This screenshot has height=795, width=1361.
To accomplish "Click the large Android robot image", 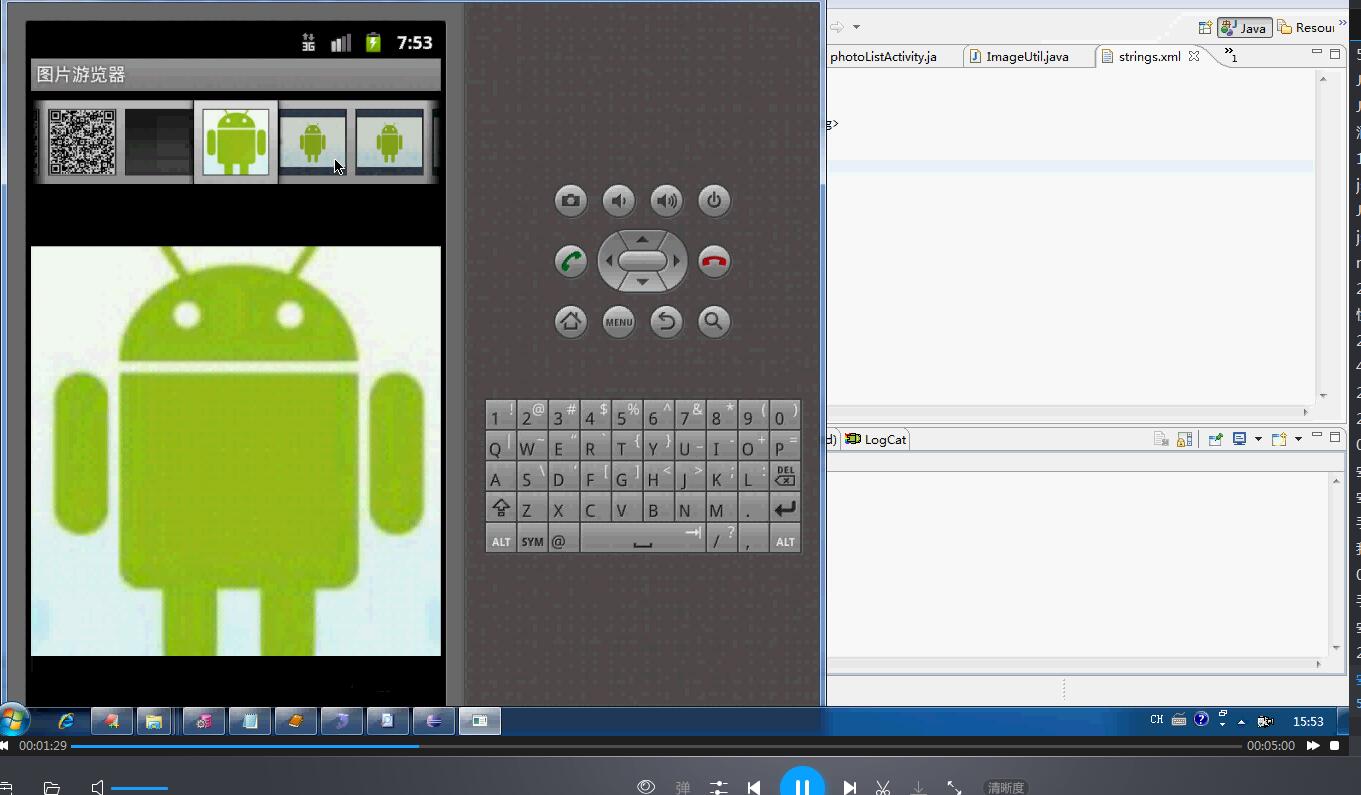I will pos(236,451).
